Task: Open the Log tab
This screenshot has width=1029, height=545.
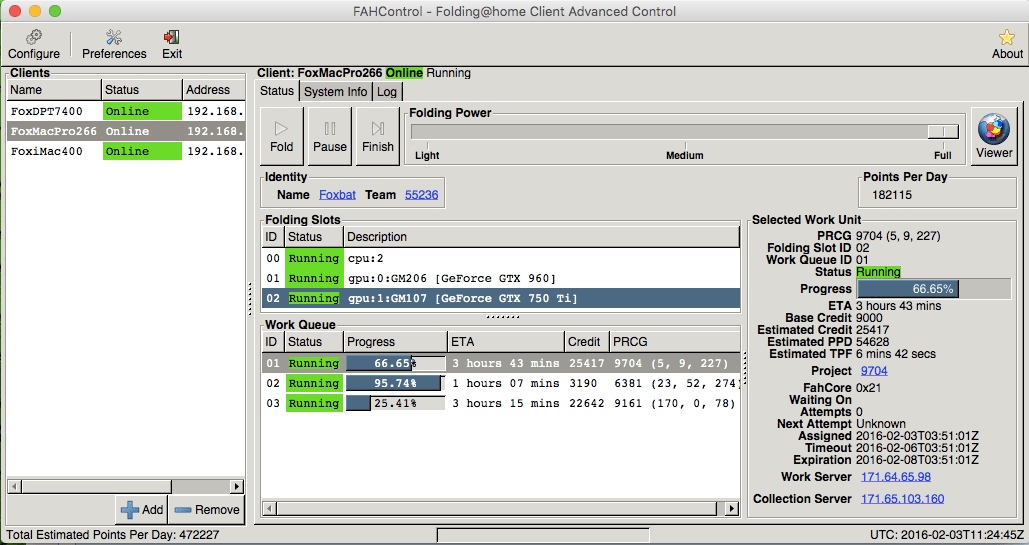Action: [387, 91]
